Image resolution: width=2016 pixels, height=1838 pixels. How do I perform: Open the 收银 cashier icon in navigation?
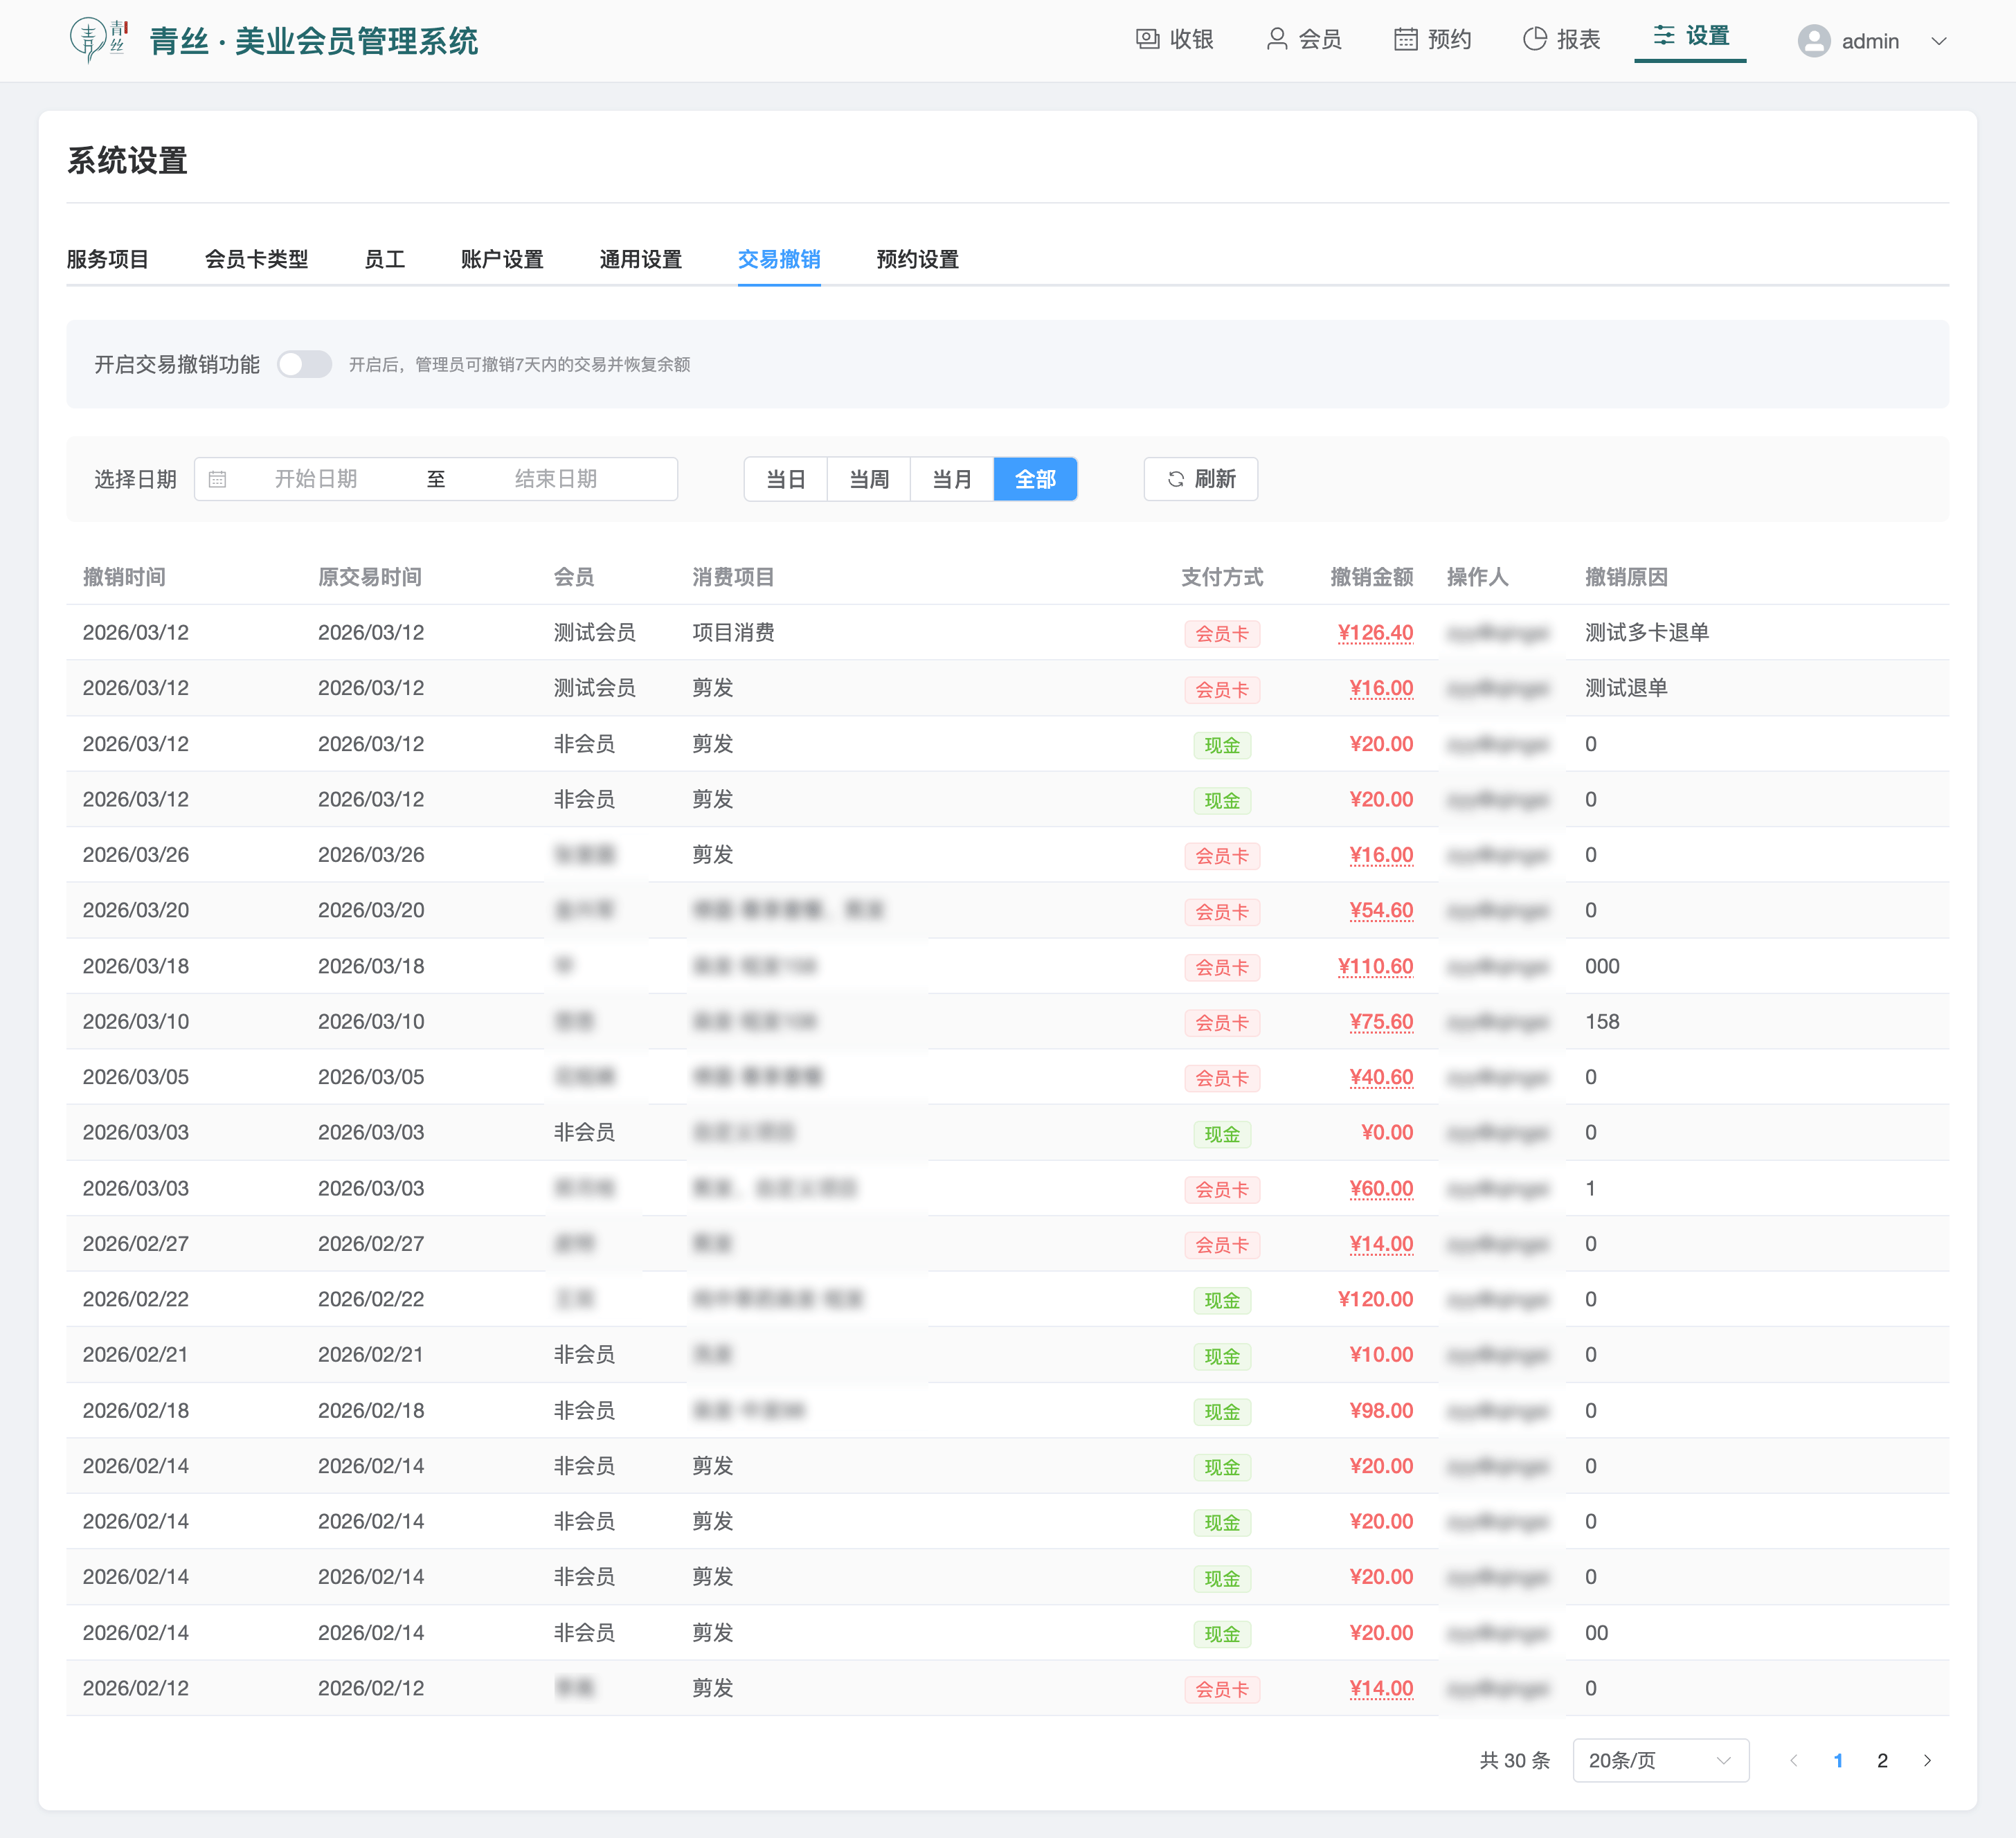[1147, 39]
